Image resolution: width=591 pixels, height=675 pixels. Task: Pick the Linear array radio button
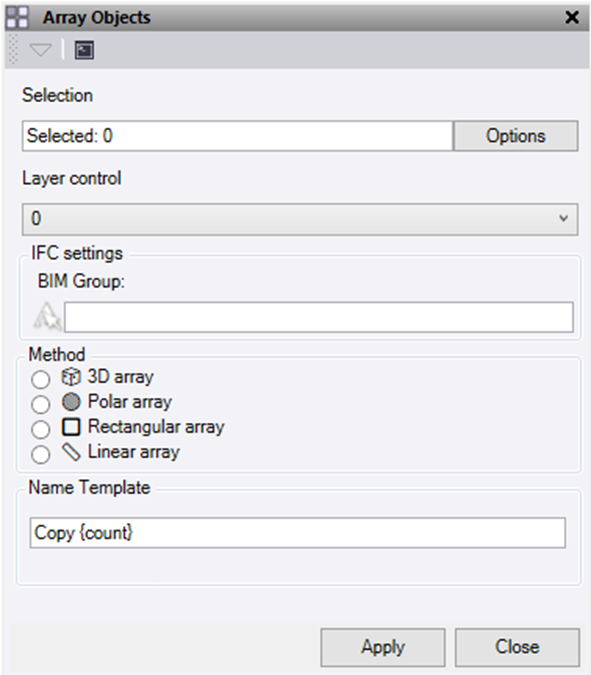click(40, 454)
